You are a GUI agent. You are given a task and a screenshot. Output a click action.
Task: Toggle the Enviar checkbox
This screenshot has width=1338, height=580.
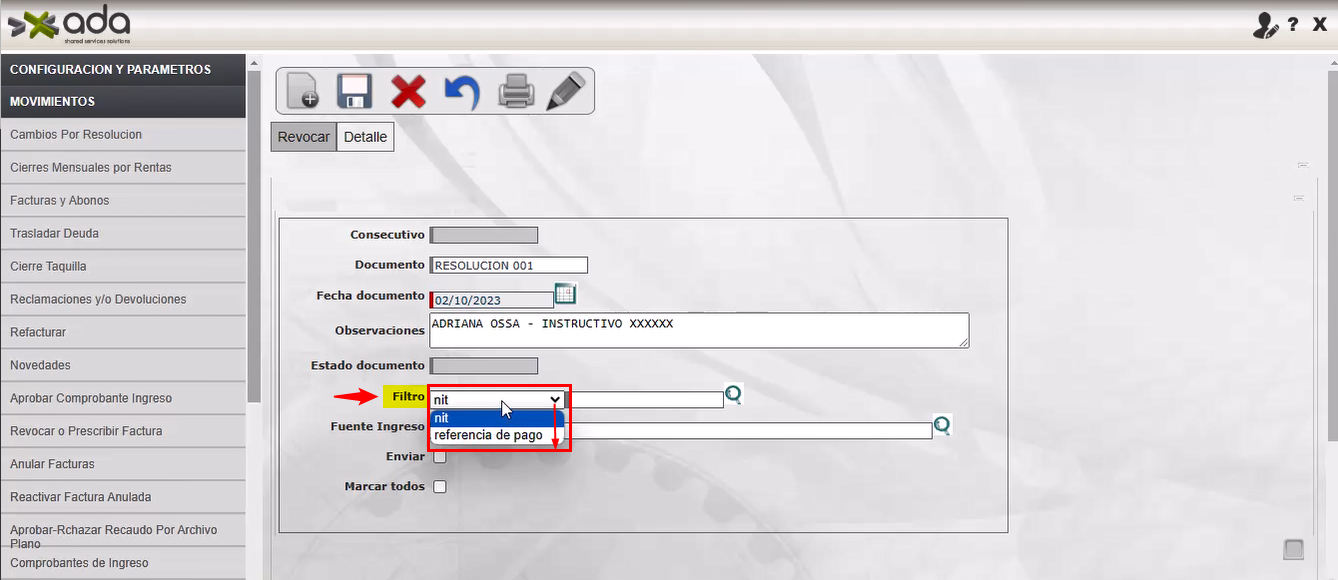point(439,457)
